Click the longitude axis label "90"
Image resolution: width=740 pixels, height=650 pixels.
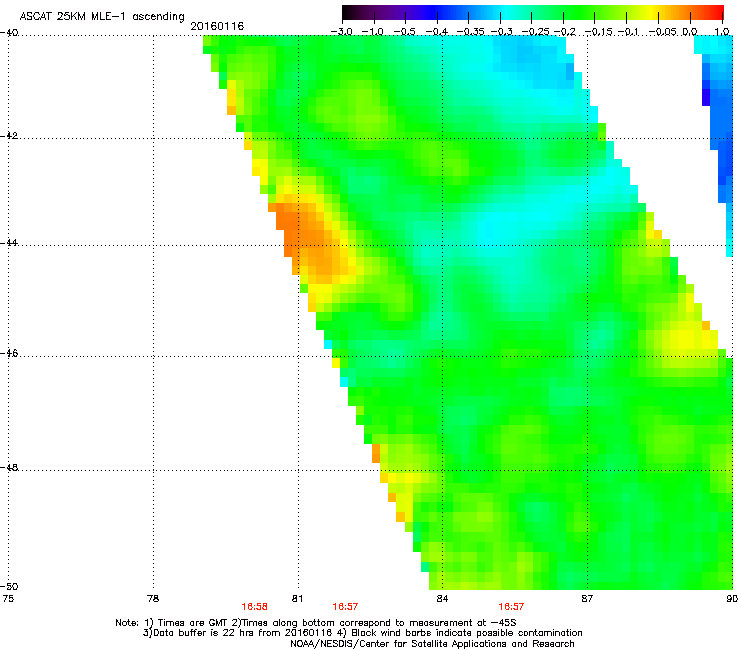732,599
